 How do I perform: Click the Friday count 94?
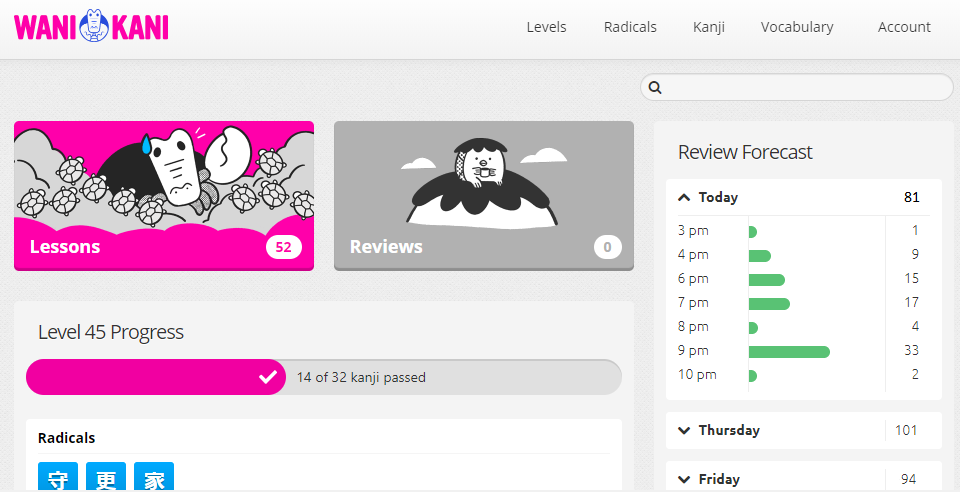909,479
